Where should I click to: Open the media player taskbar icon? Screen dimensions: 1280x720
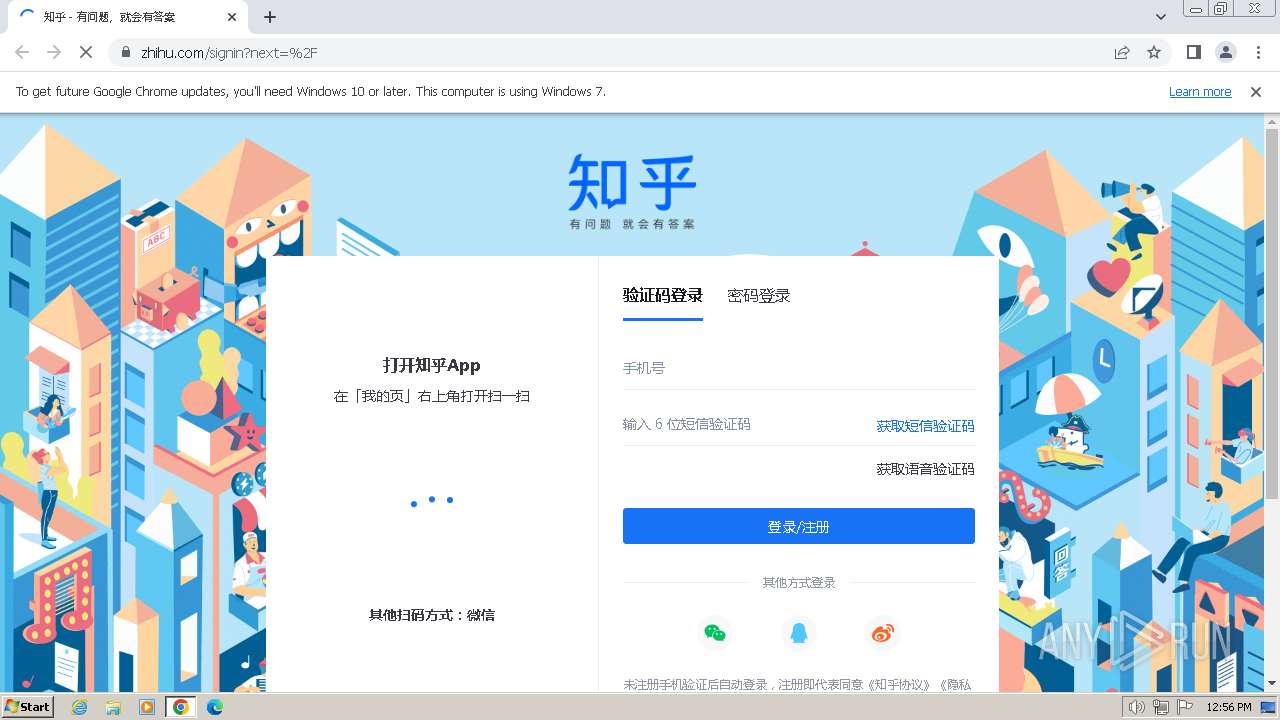(x=147, y=707)
